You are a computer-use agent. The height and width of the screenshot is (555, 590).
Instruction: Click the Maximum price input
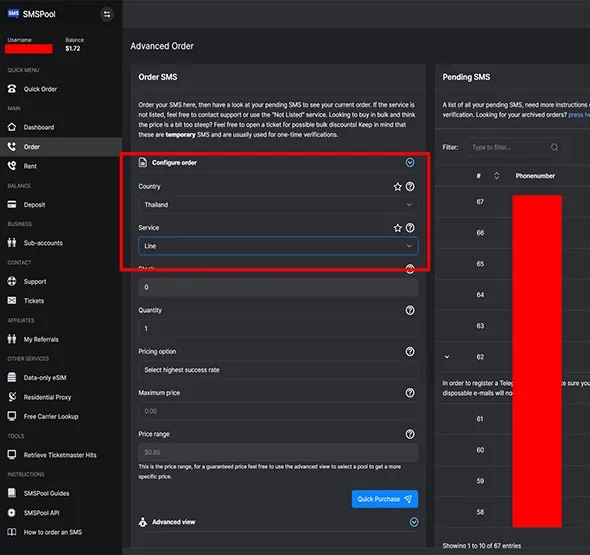[x=278, y=411]
